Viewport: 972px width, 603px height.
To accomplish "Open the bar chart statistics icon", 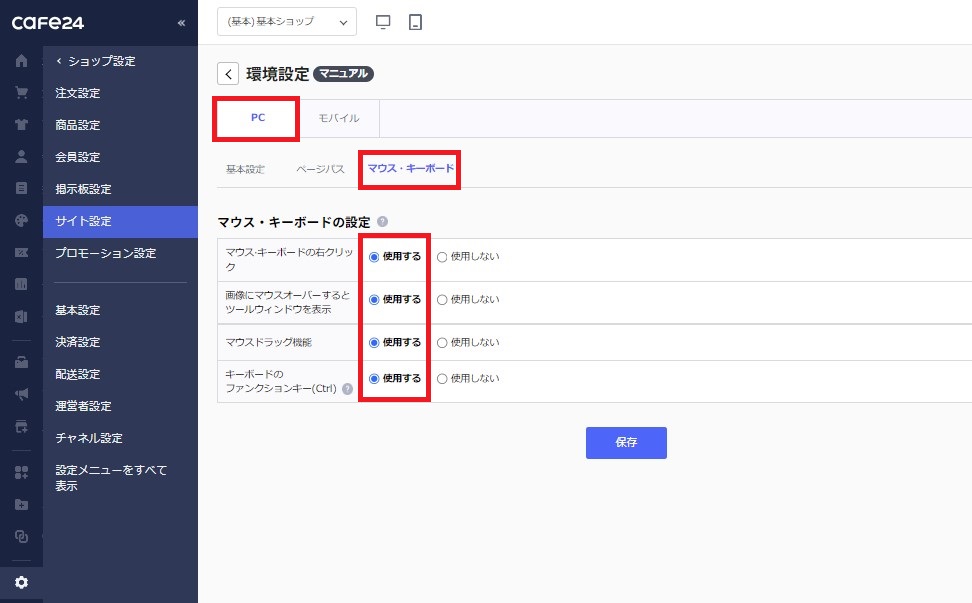I will coord(21,284).
